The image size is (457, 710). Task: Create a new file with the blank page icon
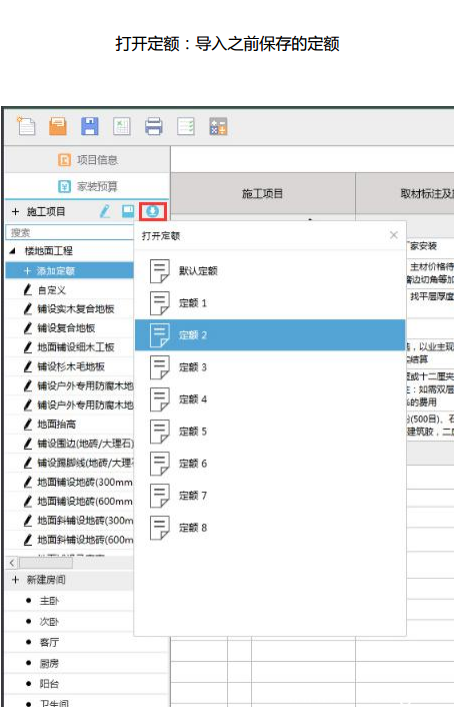pos(26,126)
